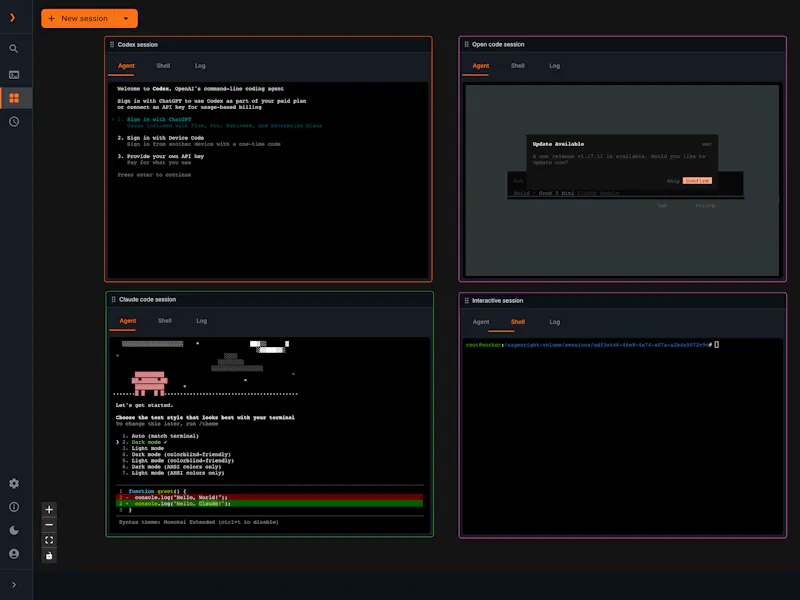Viewport: 800px width, 600px height.
Task: Grab the Claude code session drag handle
Action: click(113, 299)
